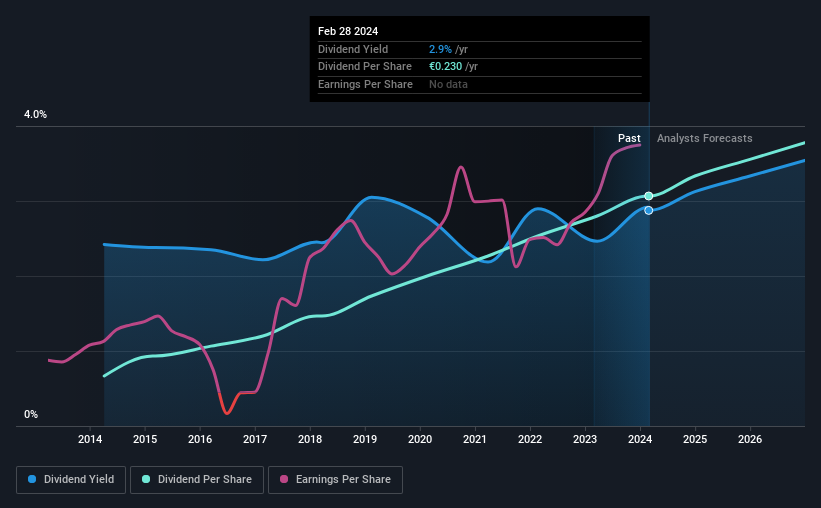Click the 2015 x-axis label
The height and width of the screenshot is (508, 821).
point(145,439)
